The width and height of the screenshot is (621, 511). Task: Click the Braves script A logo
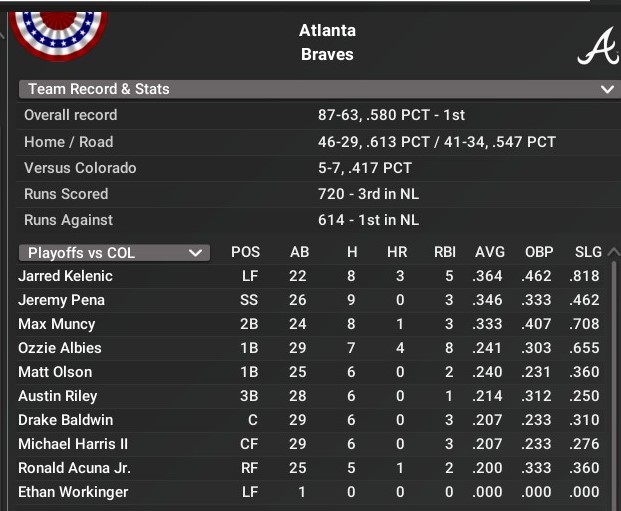(x=597, y=47)
